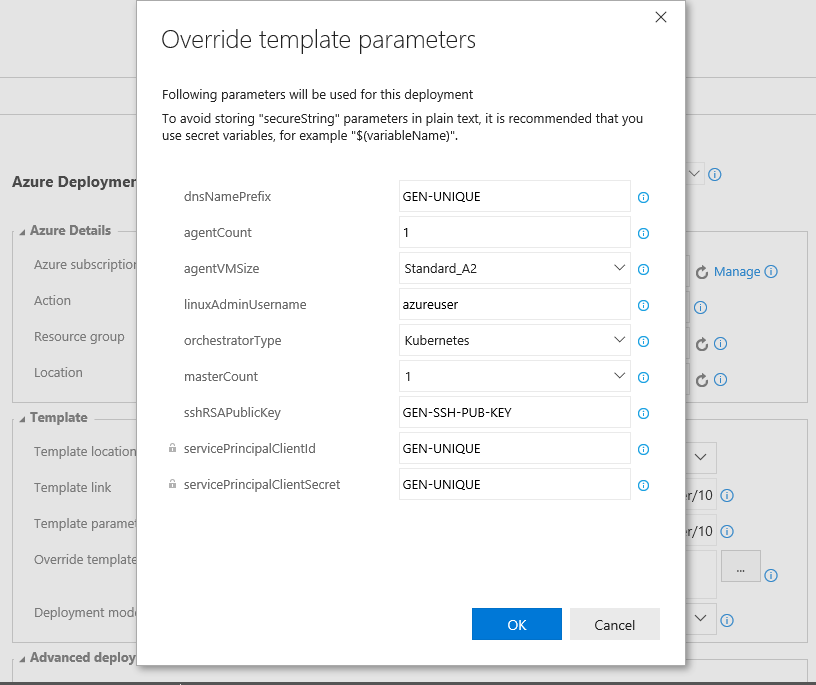
Task: Click the servicePrincipalClientSecret input field
Action: coord(515,484)
